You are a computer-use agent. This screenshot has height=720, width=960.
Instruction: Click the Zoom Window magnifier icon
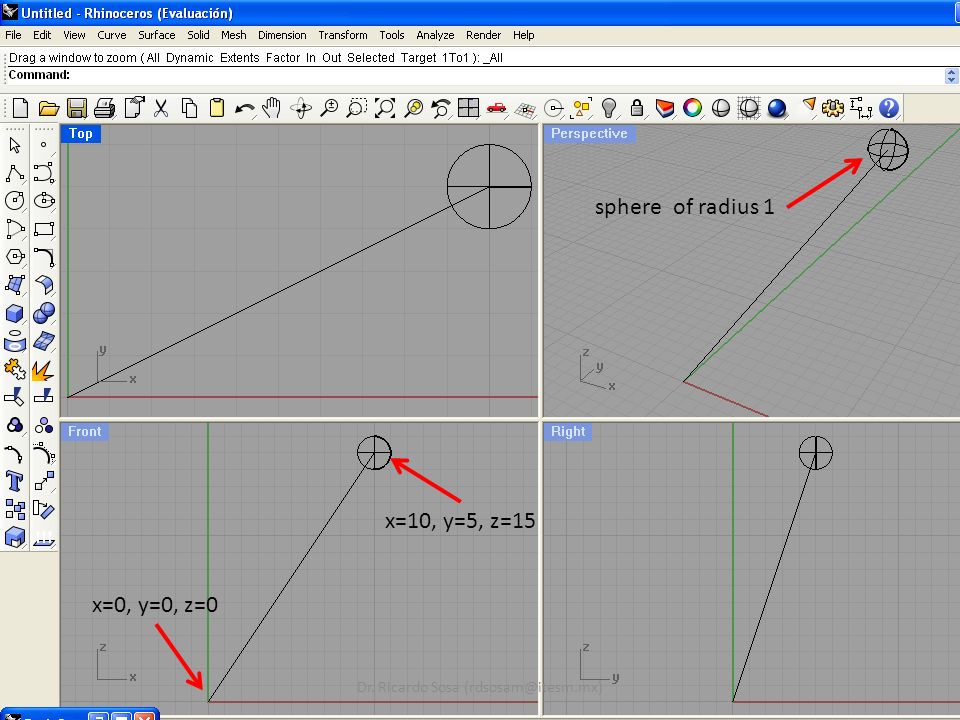[x=357, y=108]
